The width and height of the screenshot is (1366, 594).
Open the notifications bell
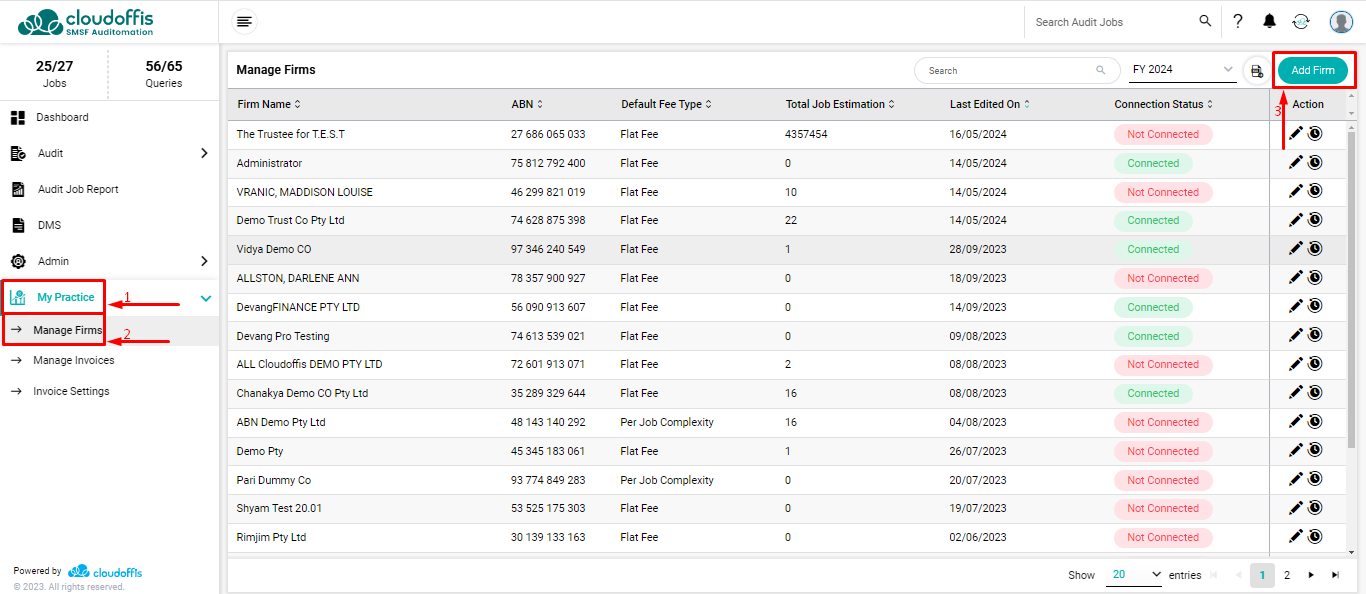1269,21
